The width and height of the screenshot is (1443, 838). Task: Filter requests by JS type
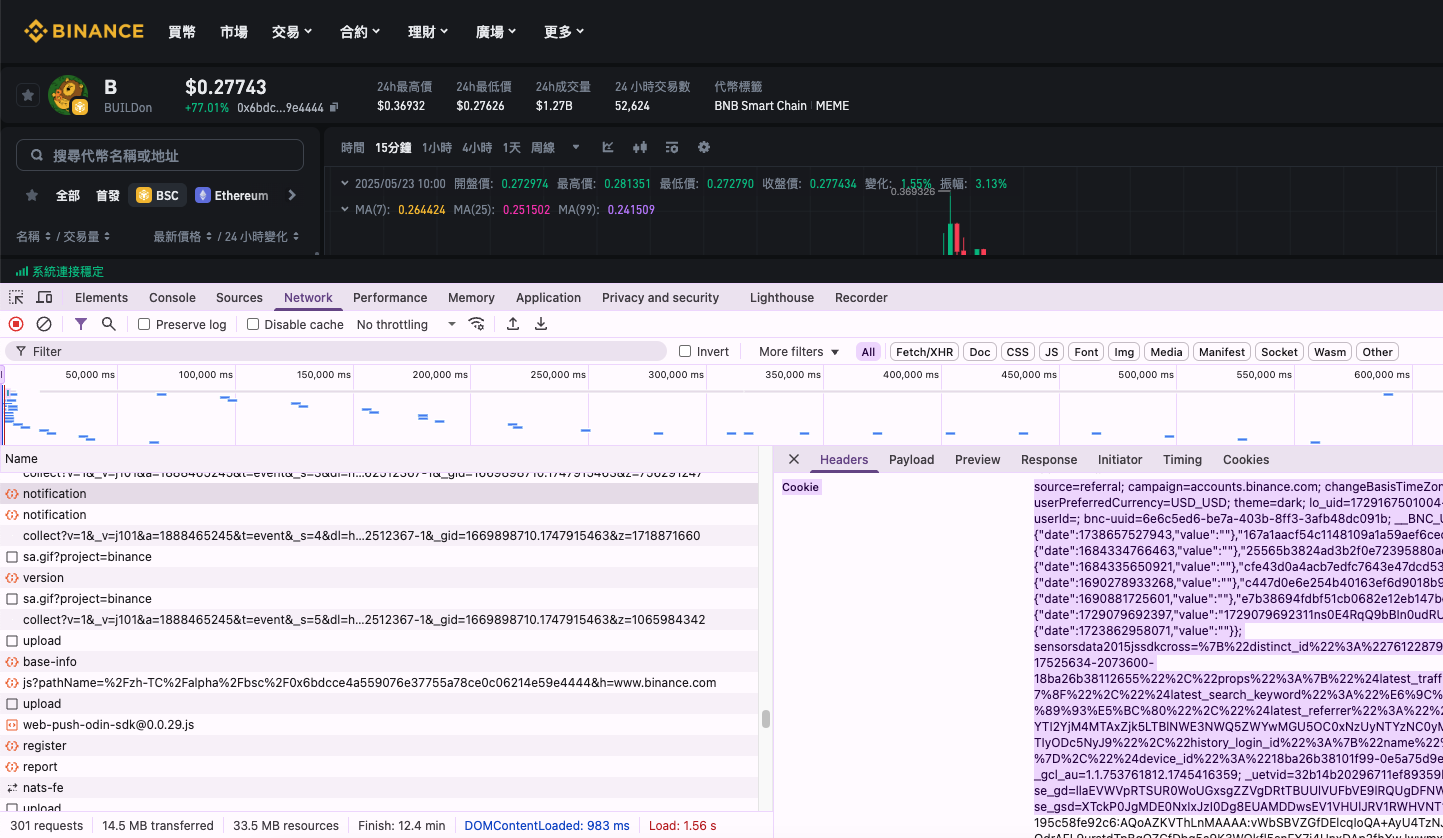click(1051, 352)
